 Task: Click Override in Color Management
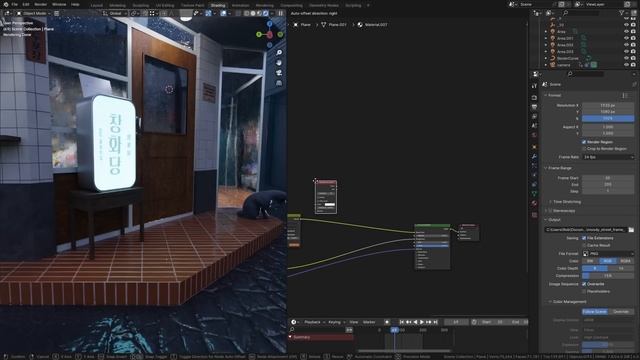click(x=621, y=311)
